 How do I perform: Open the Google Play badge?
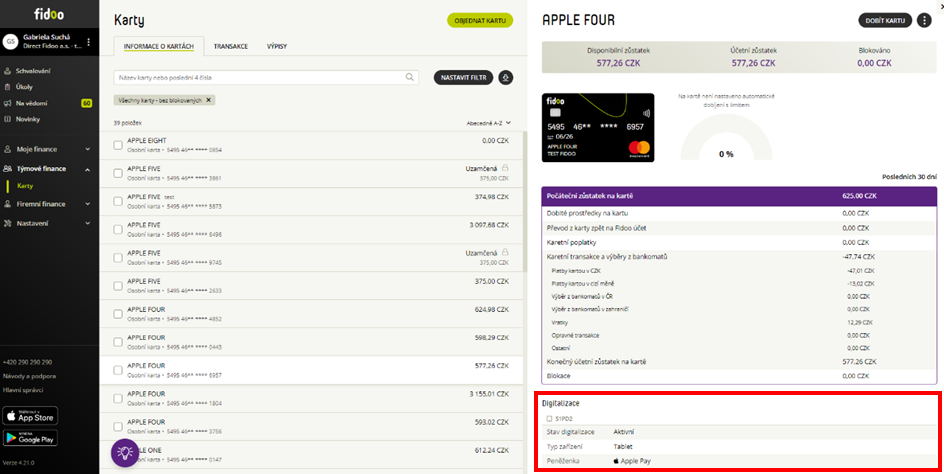31,437
